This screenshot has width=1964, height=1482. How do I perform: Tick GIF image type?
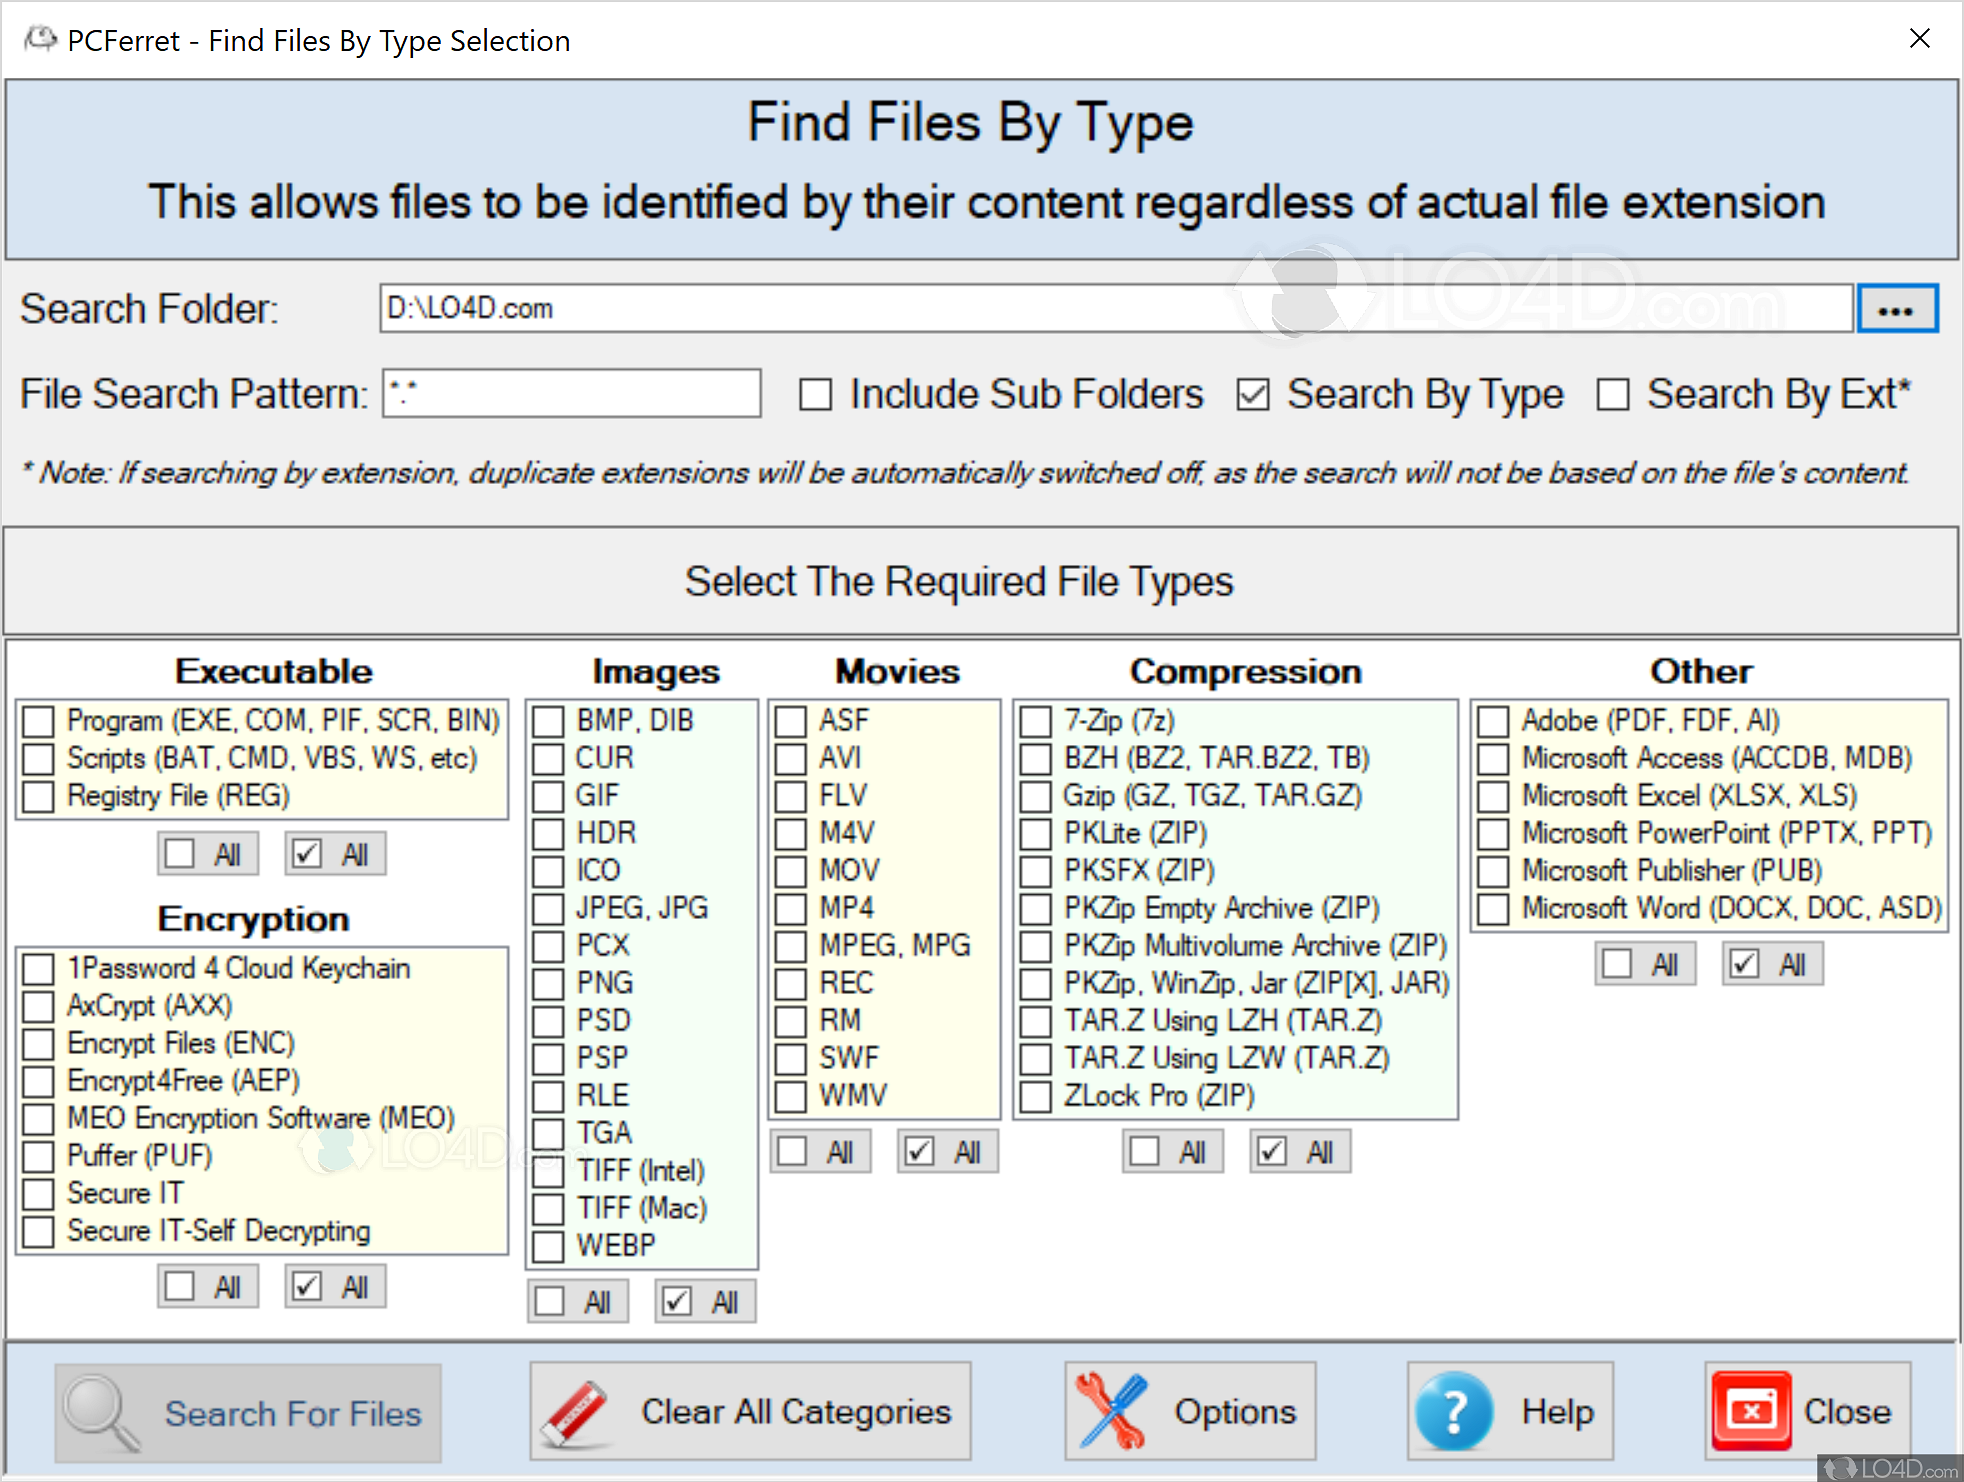point(548,796)
